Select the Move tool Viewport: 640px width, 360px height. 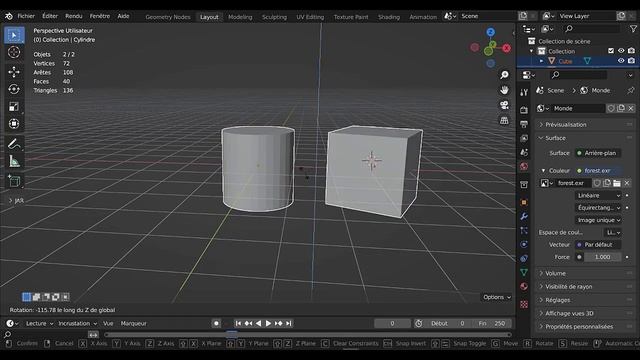[14, 72]
